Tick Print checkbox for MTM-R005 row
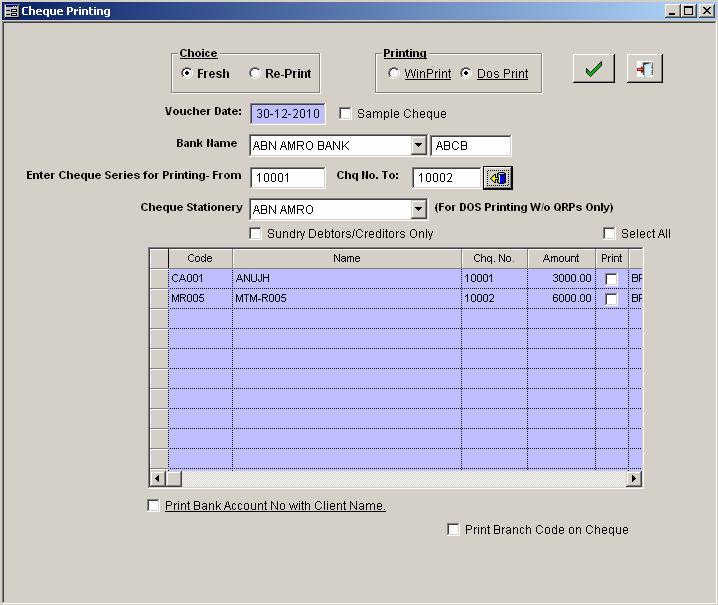 click(611, 299)
